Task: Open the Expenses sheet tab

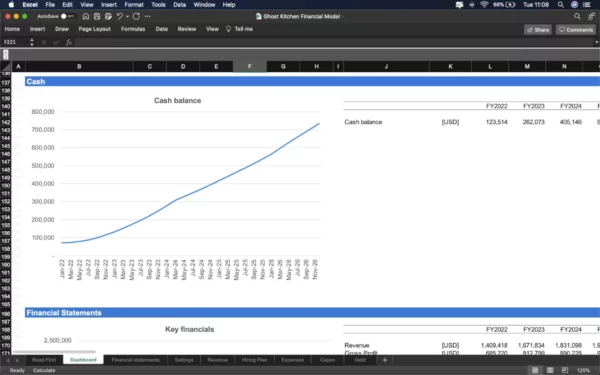Action: coord(292,360)
